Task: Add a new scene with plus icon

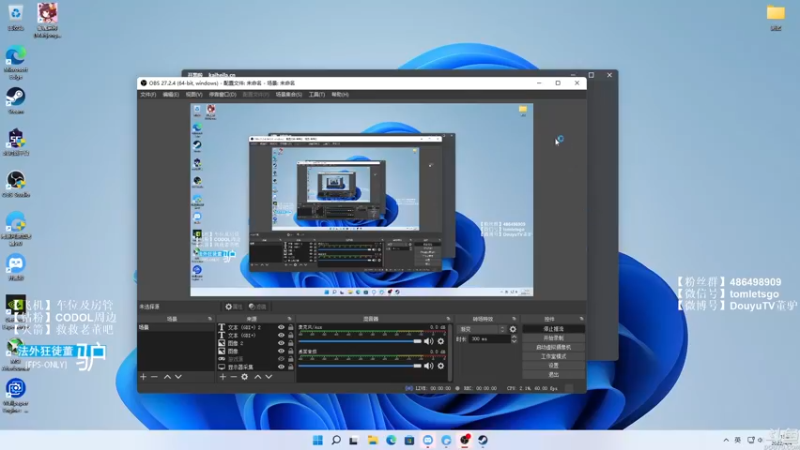Action: [143, 377]
